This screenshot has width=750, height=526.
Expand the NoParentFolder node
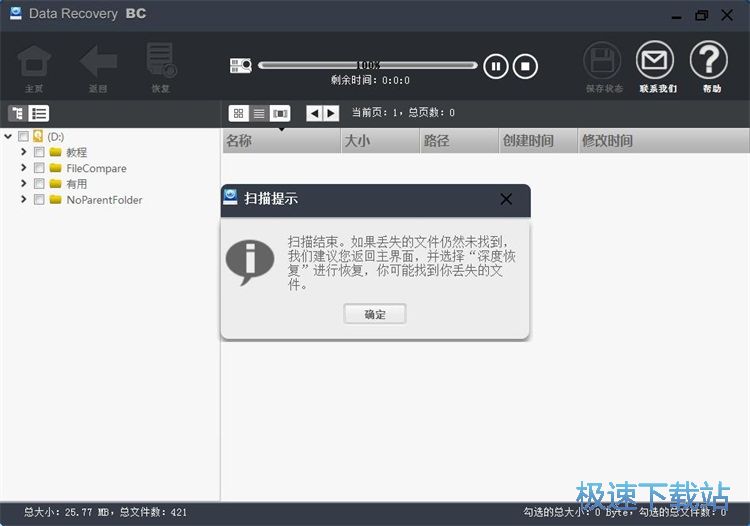pyautogui.click(x=23, y=199)
